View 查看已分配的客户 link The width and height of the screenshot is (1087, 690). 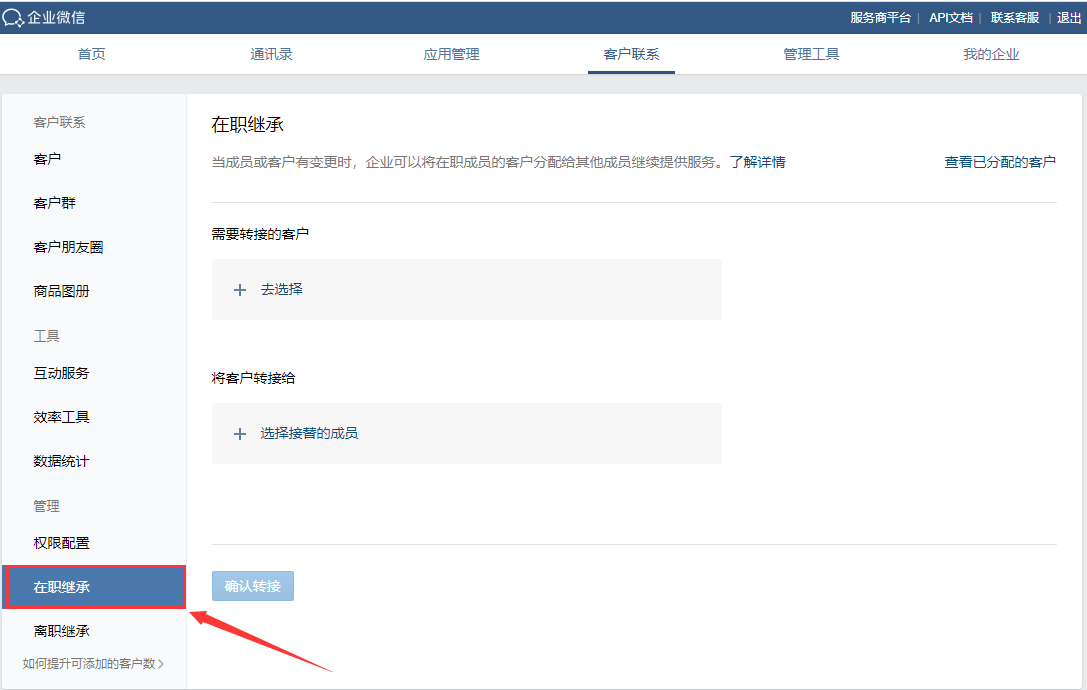[1000, 162]
